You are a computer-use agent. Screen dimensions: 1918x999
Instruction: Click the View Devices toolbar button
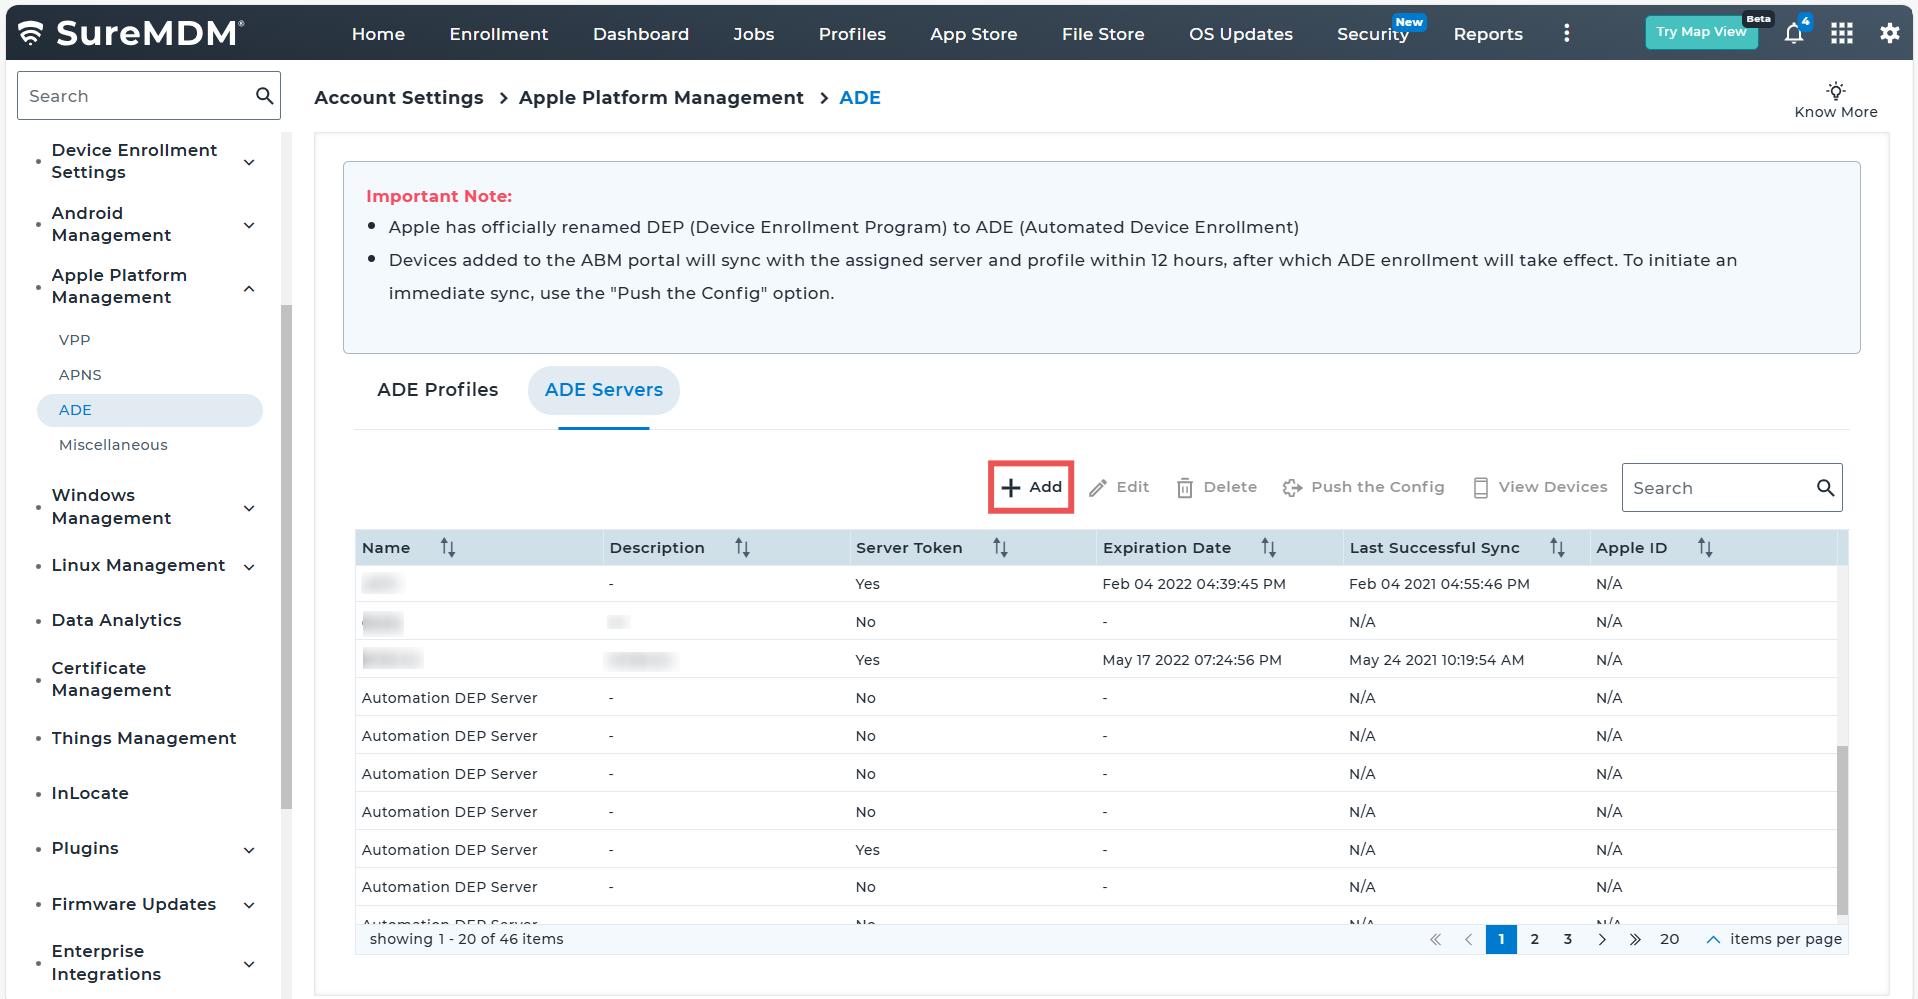(1540, 487)
